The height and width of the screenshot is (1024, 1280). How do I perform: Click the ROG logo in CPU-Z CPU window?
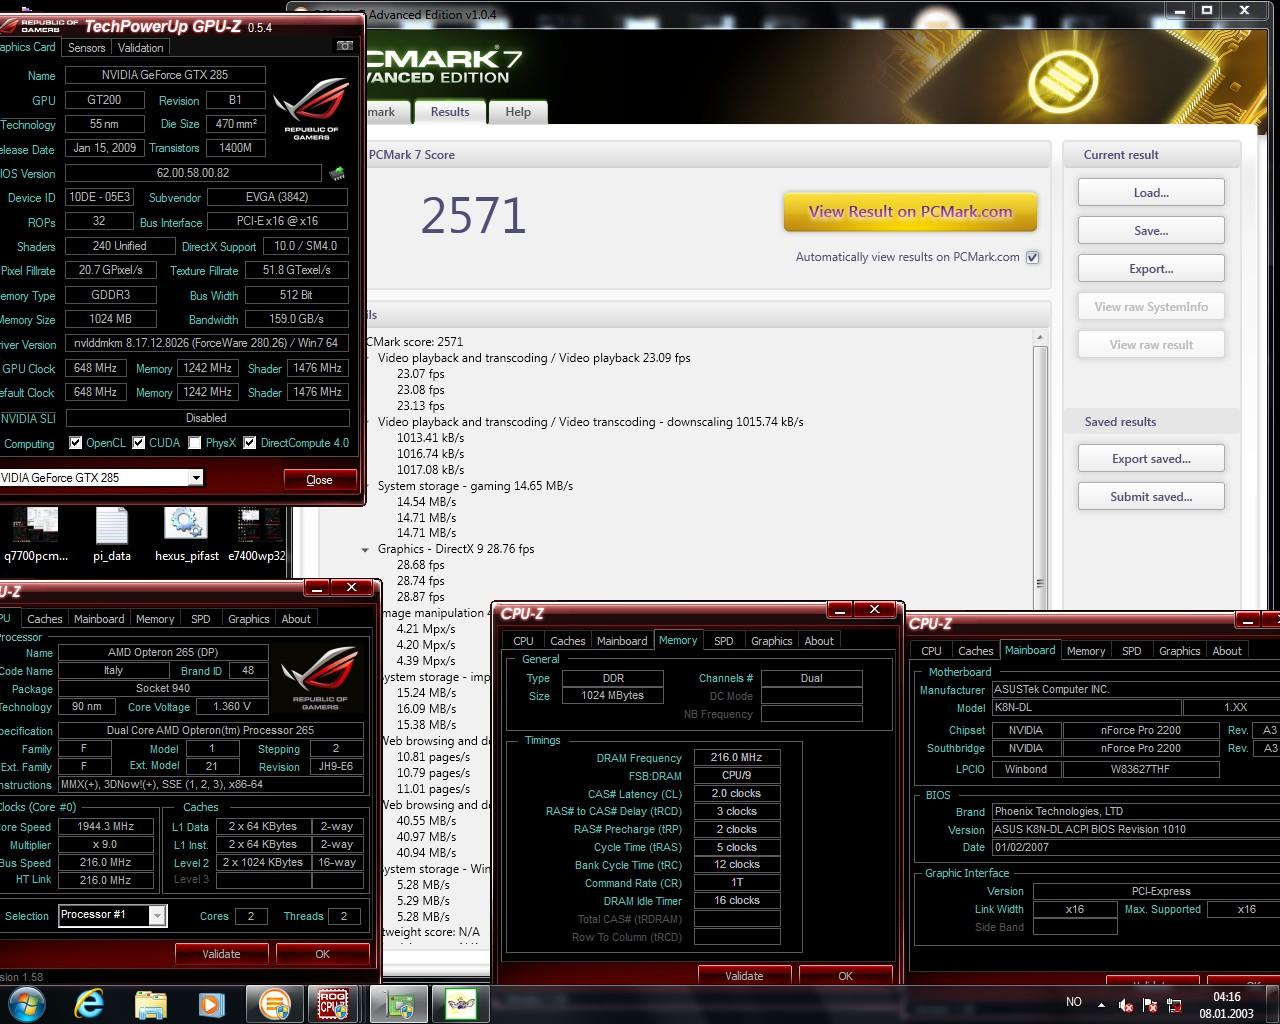click(320, 679)
